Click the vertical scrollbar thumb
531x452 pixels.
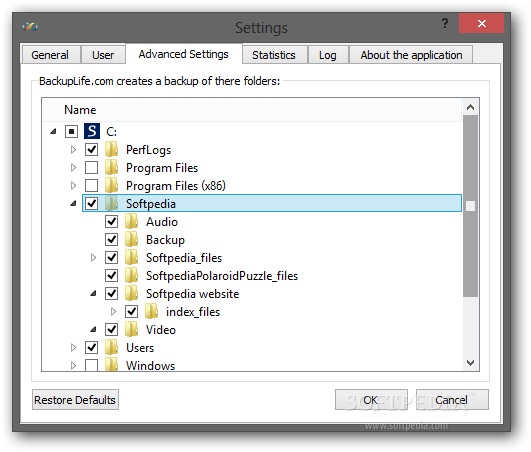click(470, 206)
